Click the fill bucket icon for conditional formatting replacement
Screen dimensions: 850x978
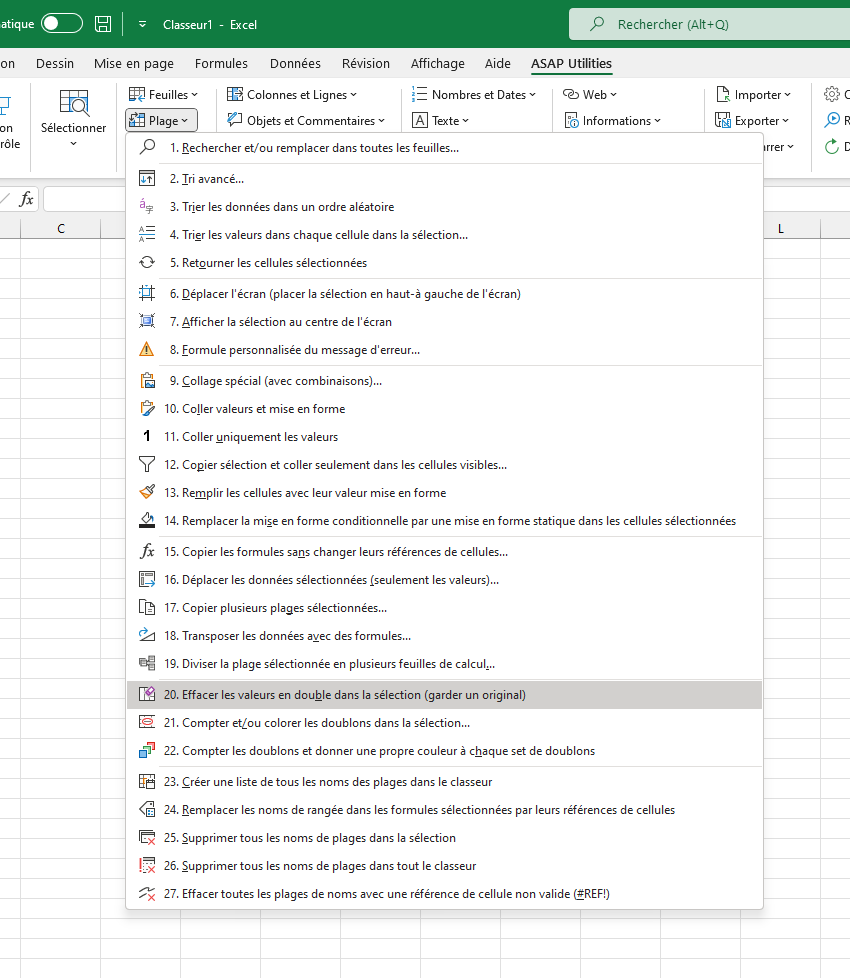[x=147, y=520]
